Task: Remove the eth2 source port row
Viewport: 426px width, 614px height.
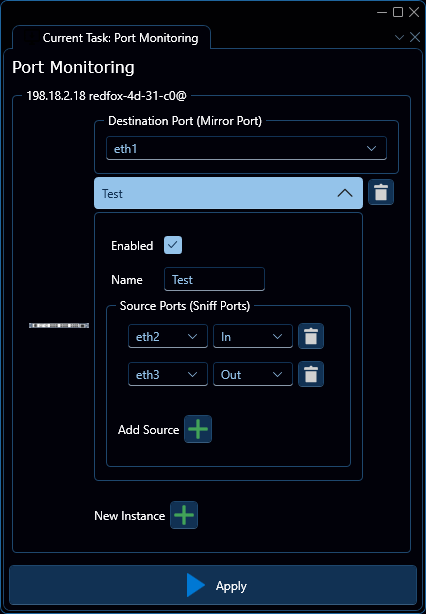Action: click(311, 336)
